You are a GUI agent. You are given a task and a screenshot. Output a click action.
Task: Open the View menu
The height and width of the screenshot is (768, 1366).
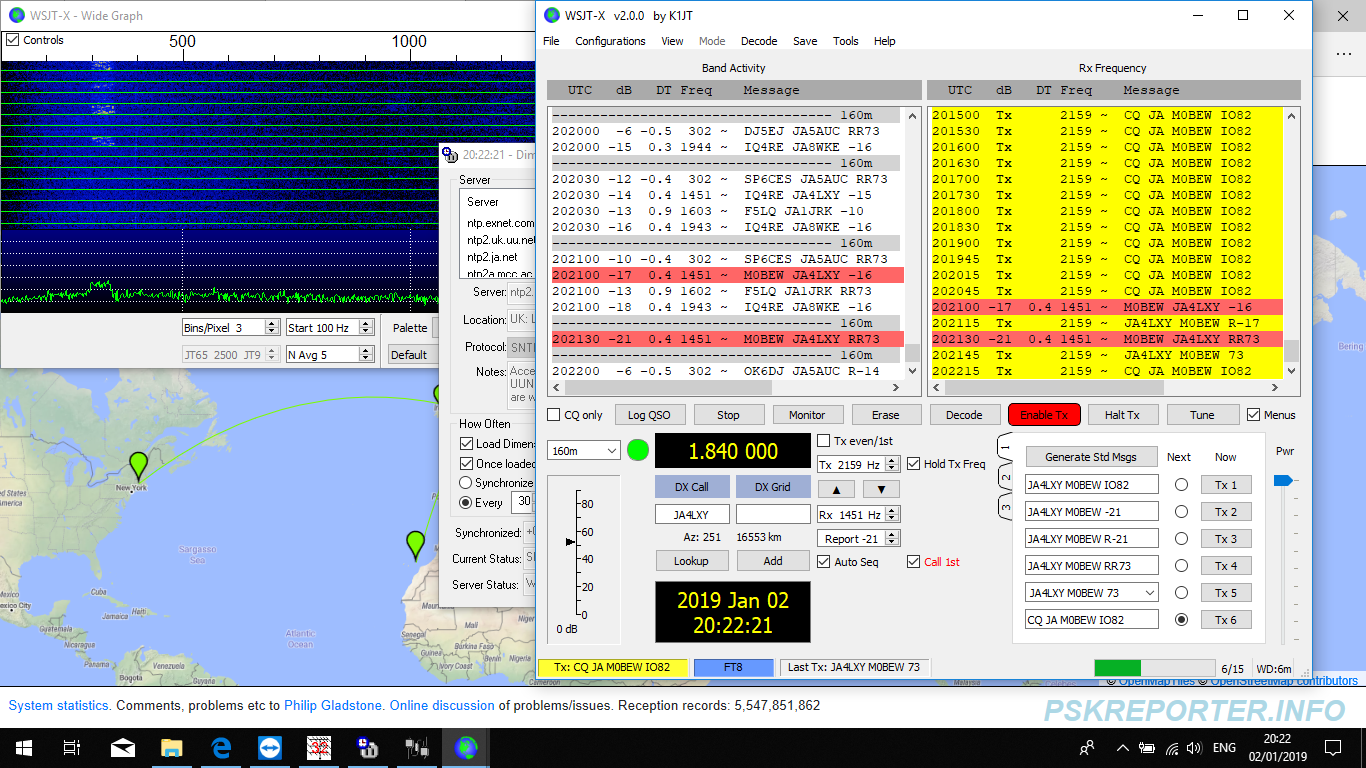(672, 41)
